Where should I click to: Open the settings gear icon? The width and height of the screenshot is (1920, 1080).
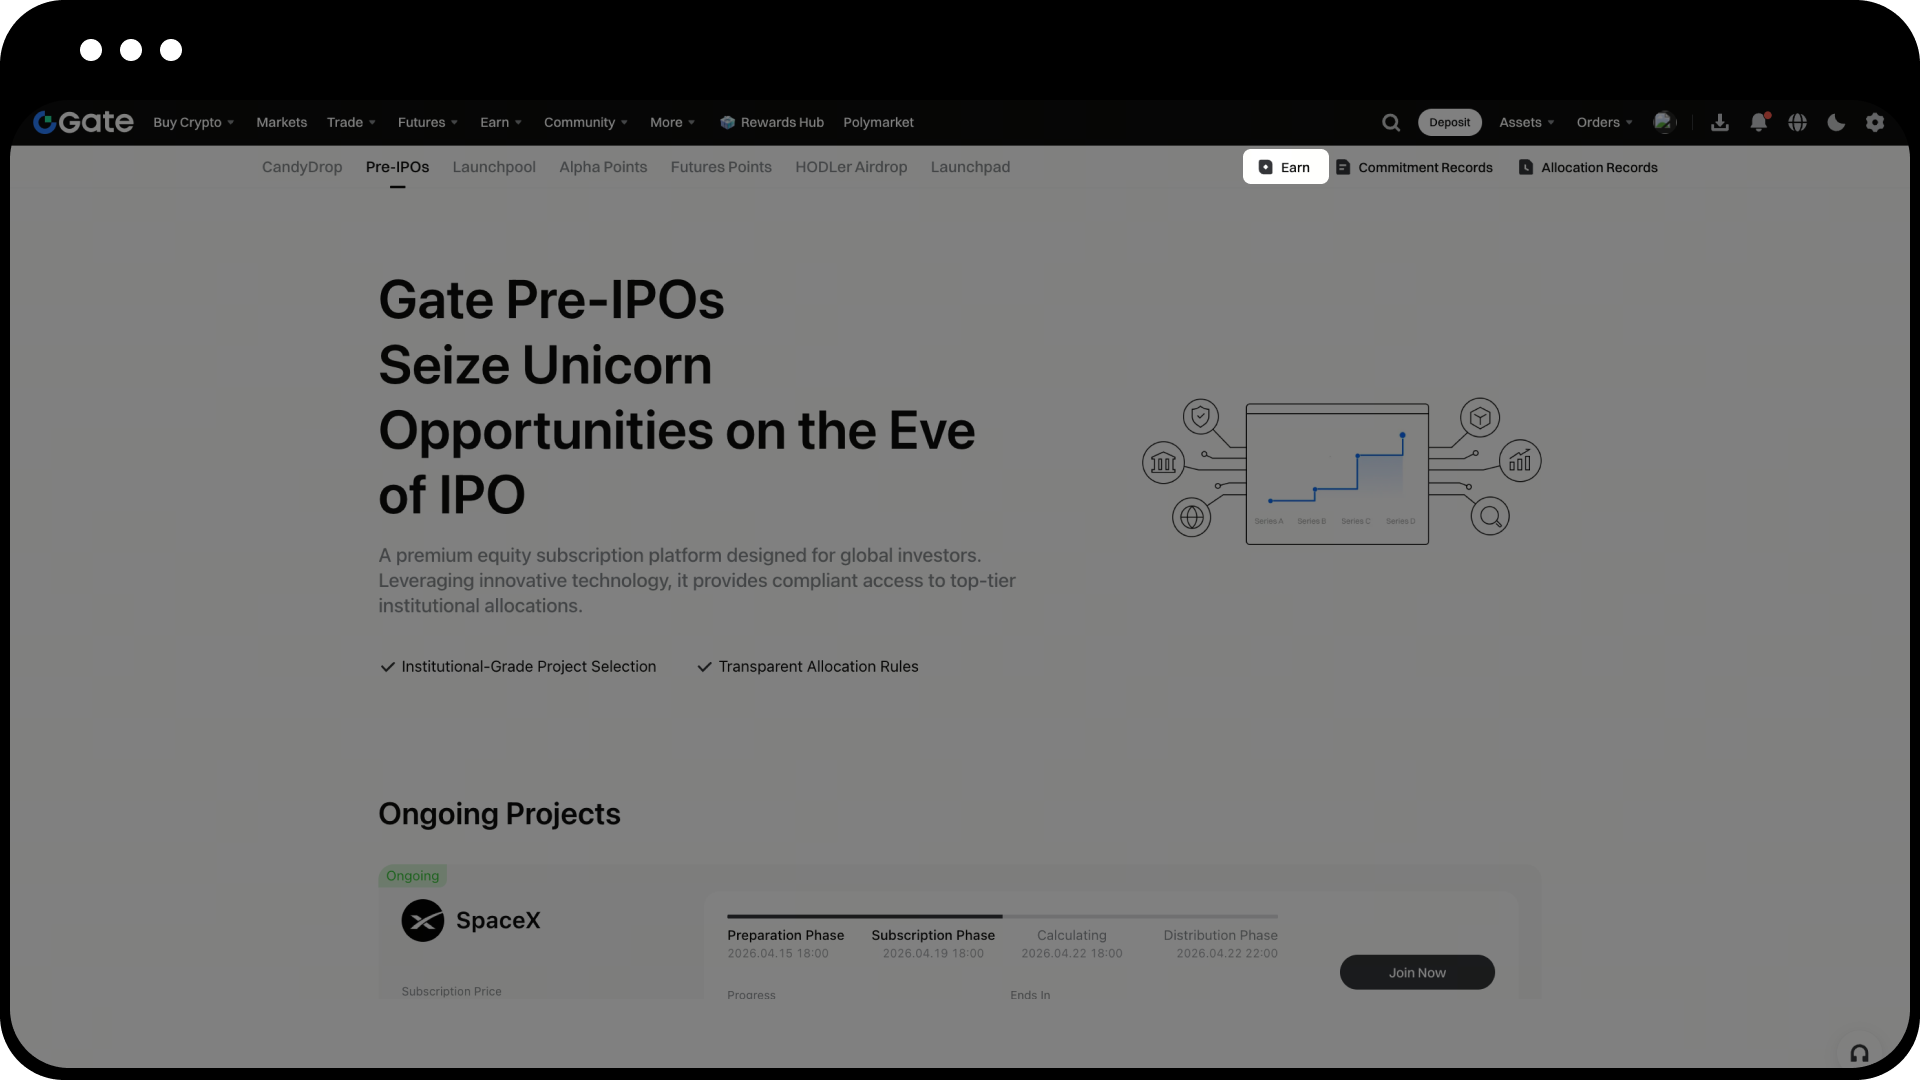(x=1875, y=122)
